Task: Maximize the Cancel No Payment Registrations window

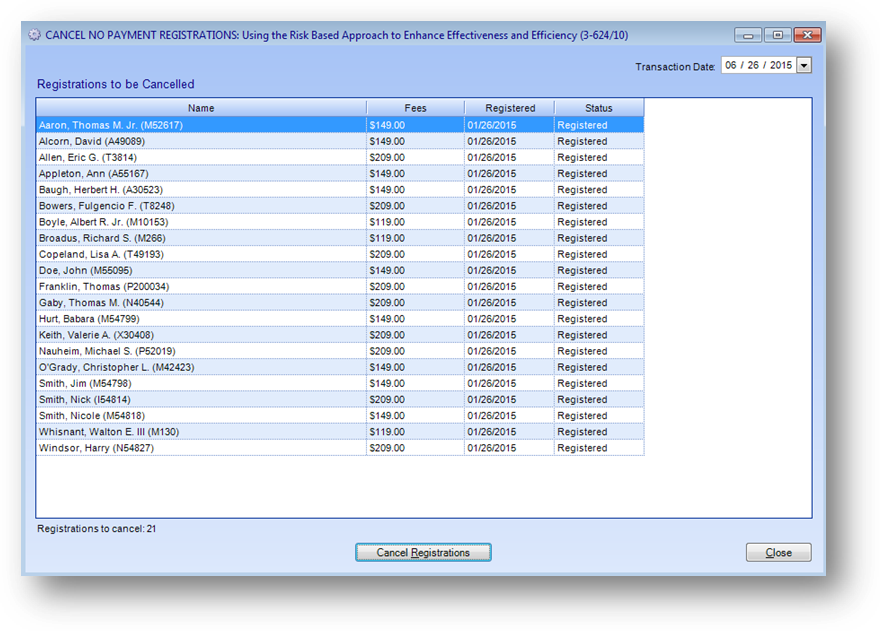Action: point(778,35)
